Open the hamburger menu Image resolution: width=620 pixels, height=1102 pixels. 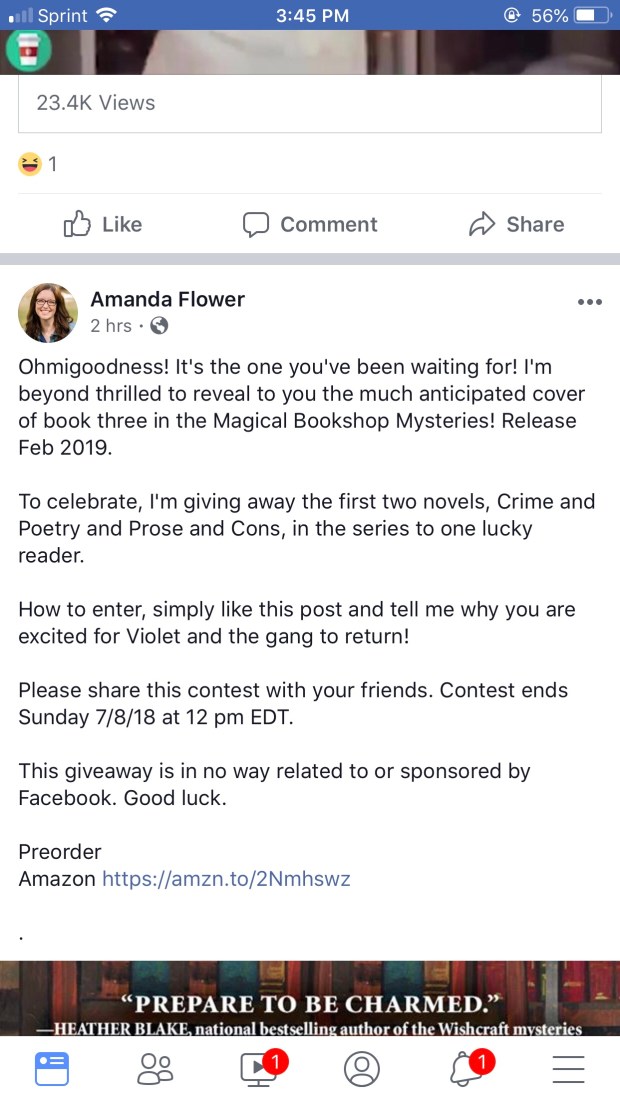point(569,1068)
